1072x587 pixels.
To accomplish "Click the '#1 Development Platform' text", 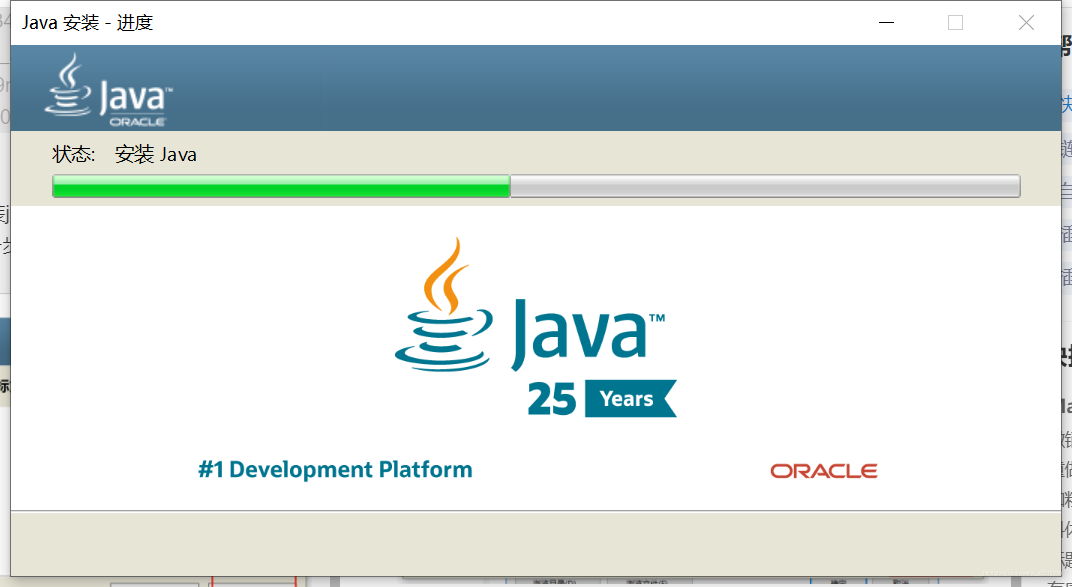I will [x=335, y=469].
